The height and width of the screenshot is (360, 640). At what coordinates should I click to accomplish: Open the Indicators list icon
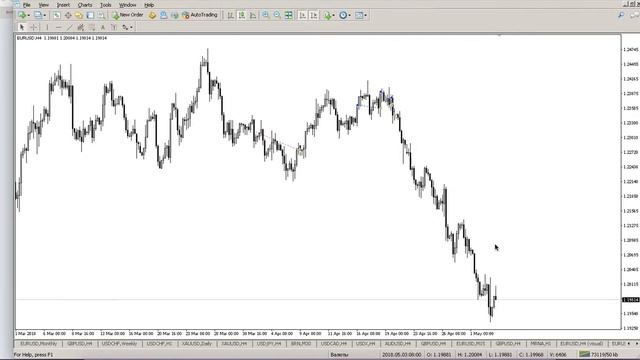pyautogui.click(x=327, y=15)
